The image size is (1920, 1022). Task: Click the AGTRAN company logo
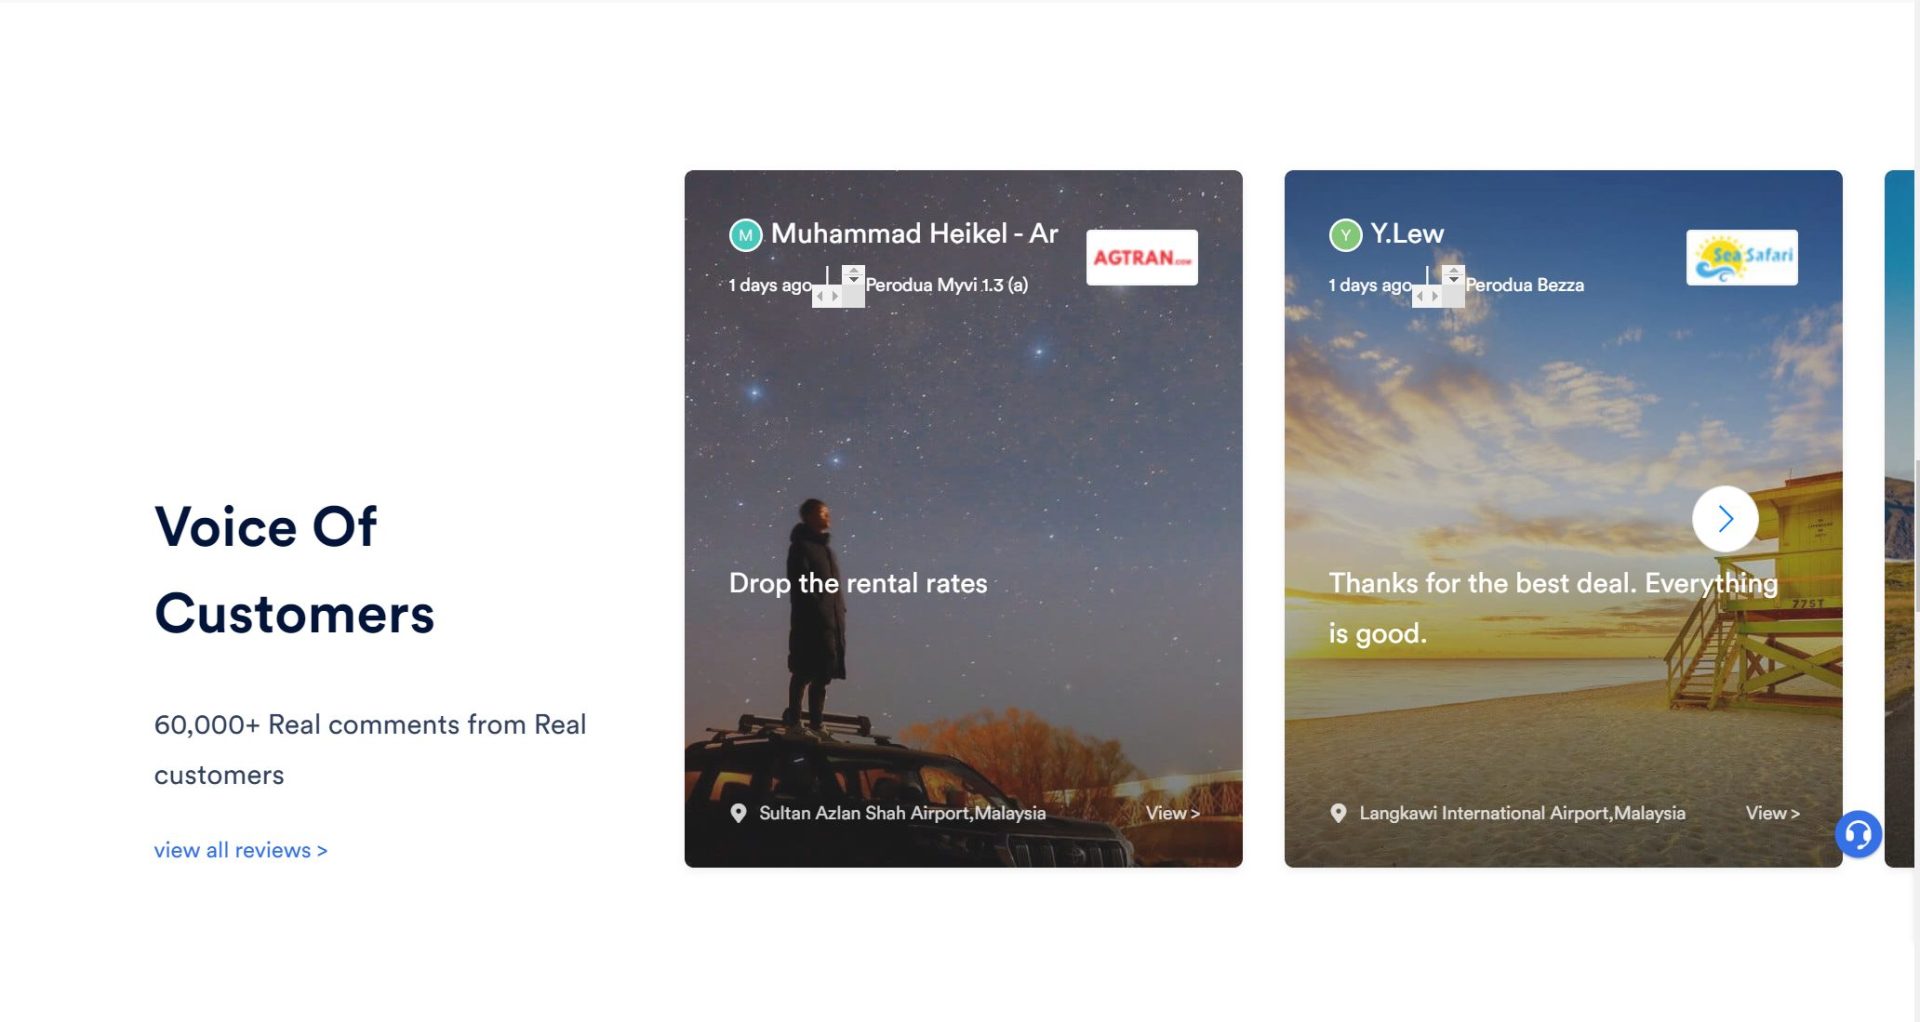[x=1142, y=258]
